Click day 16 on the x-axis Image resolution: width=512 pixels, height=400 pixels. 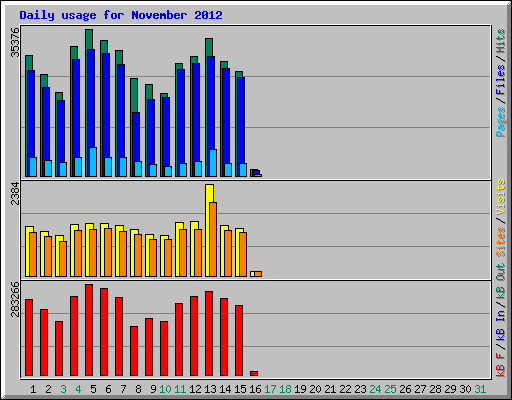(x=255, y=389)
